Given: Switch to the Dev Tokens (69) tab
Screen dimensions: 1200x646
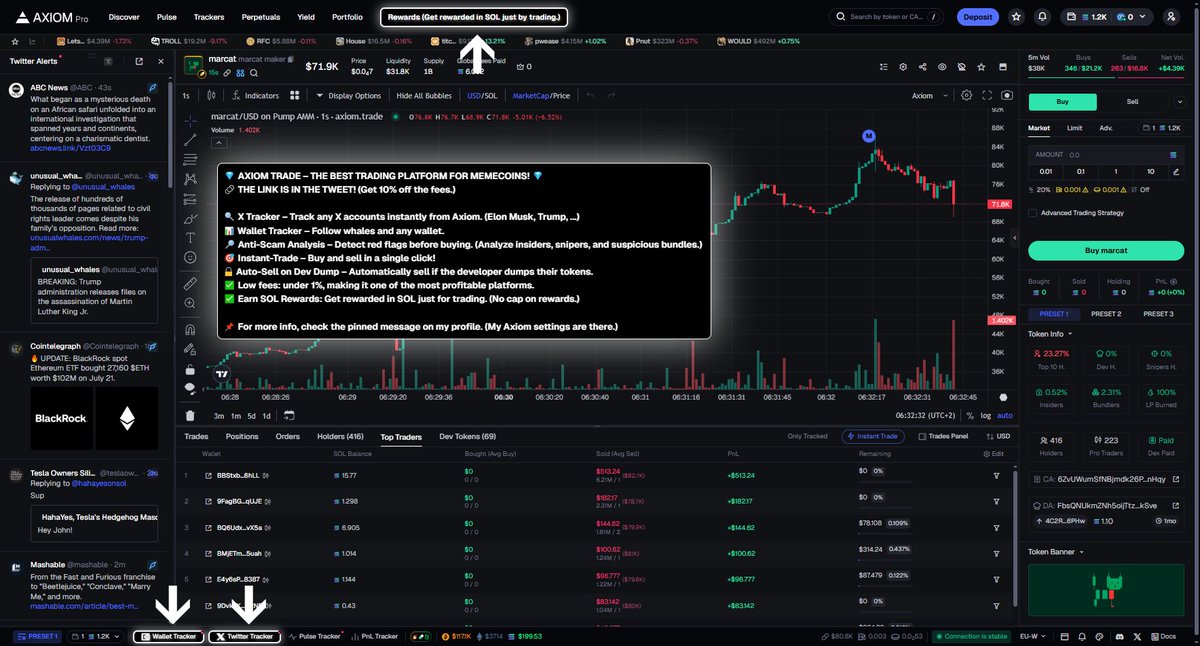Looking at the screenshot, I should tap(468, 437).
